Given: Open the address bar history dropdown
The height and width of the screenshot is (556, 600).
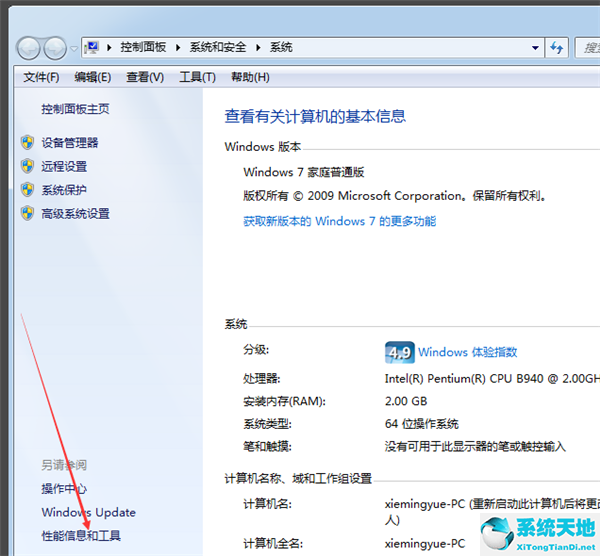Looking at the screenshot, I should tap(535, 48).
